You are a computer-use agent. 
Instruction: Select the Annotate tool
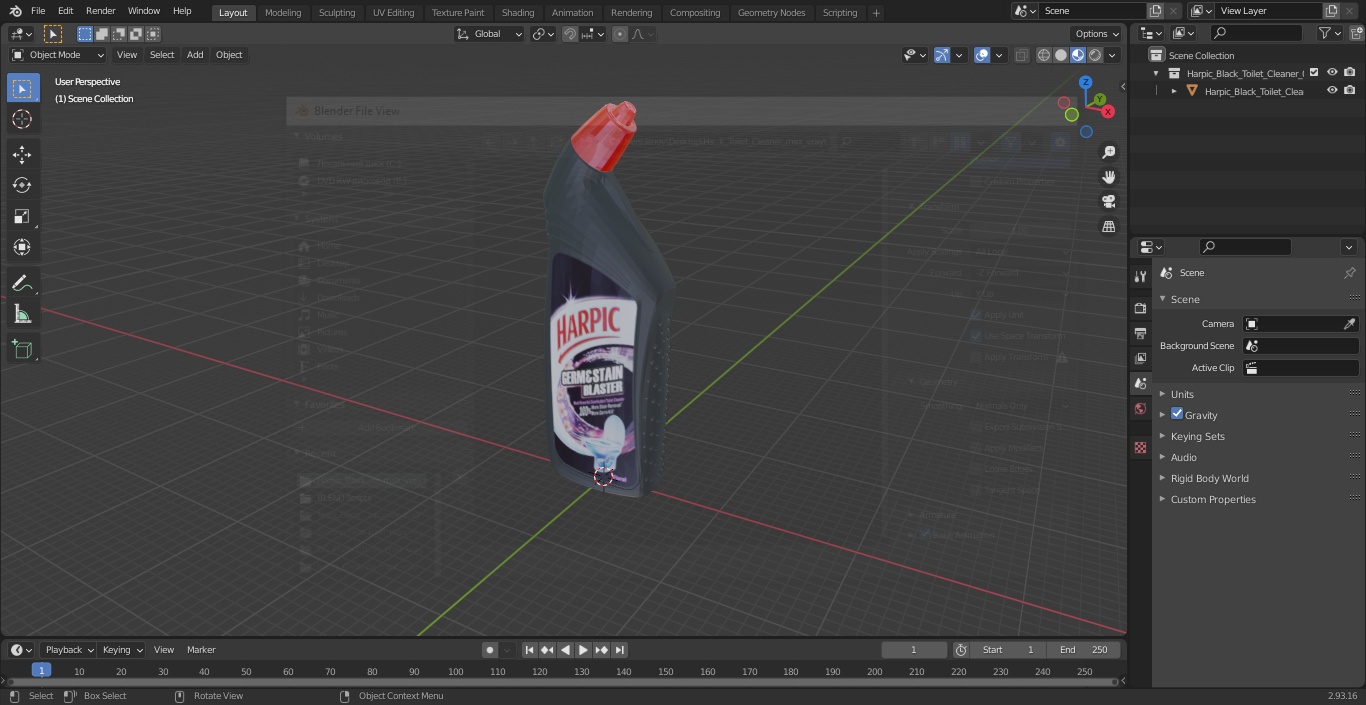(22, 284)
